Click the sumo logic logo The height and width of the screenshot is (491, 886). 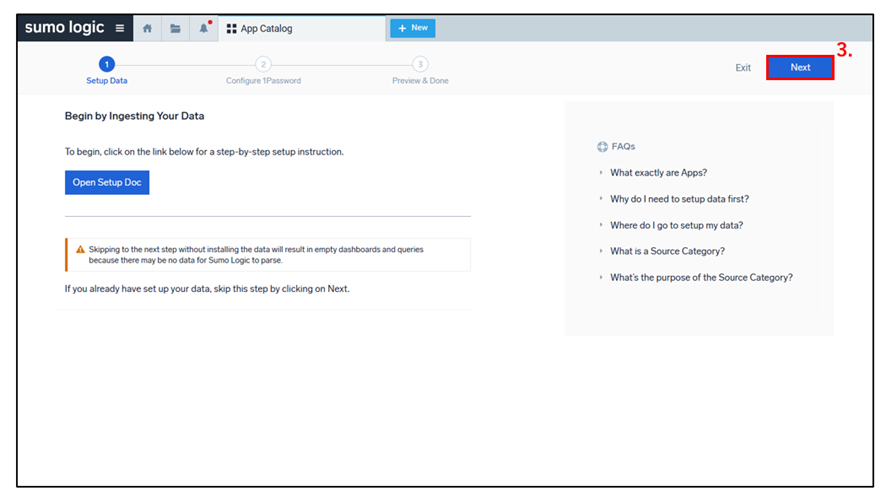point(64,27)
